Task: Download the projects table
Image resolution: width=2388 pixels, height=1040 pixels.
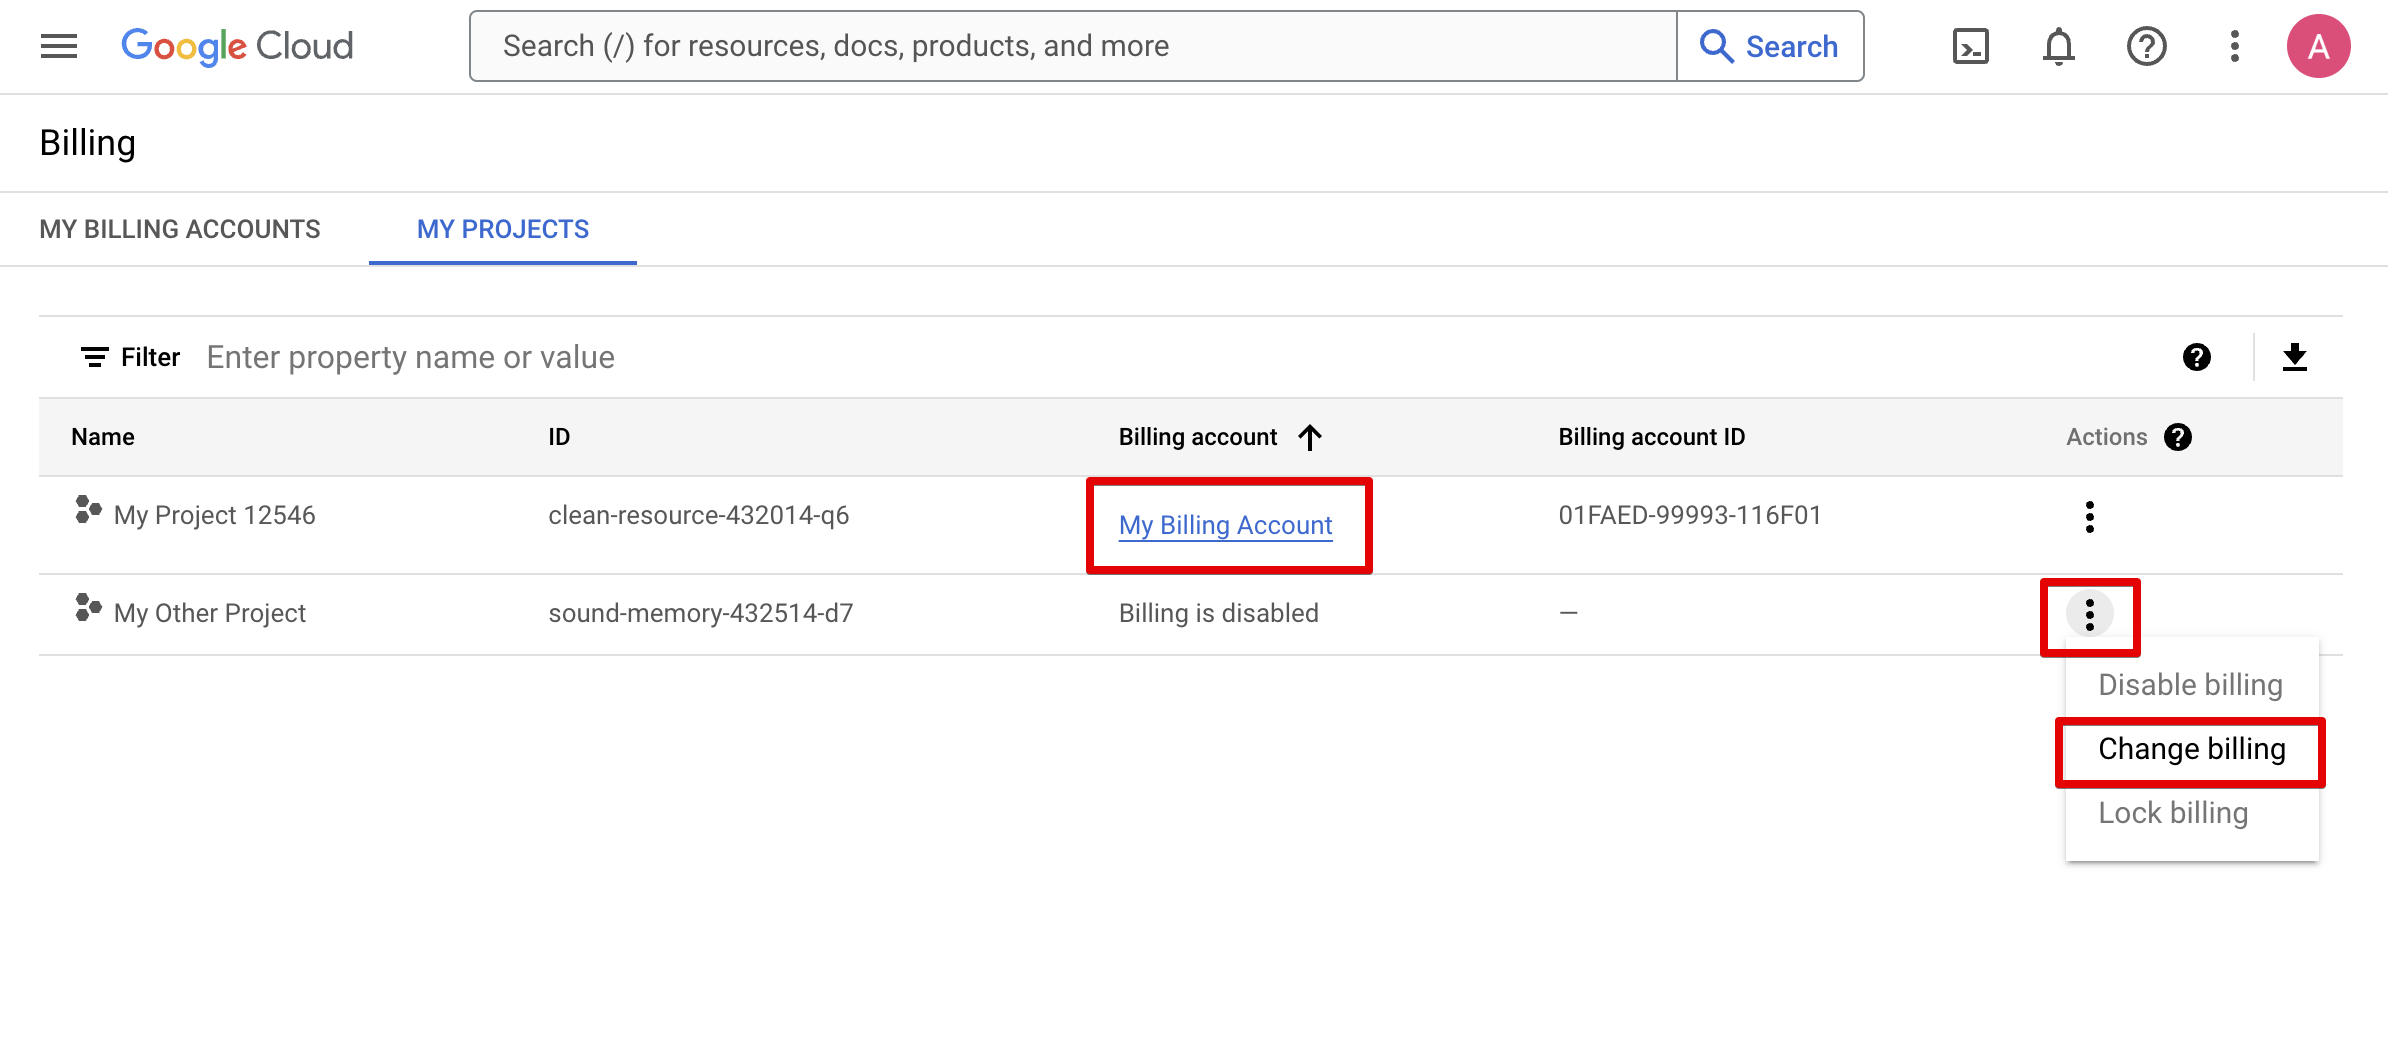Action: [x=2295, y=357]
